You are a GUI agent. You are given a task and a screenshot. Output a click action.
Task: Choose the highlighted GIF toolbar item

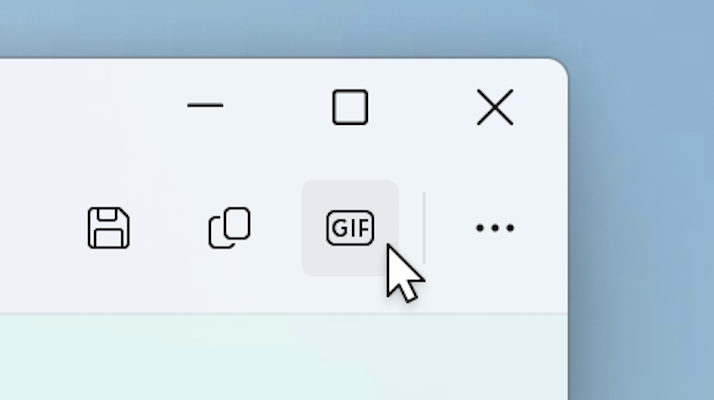point(350,228)
